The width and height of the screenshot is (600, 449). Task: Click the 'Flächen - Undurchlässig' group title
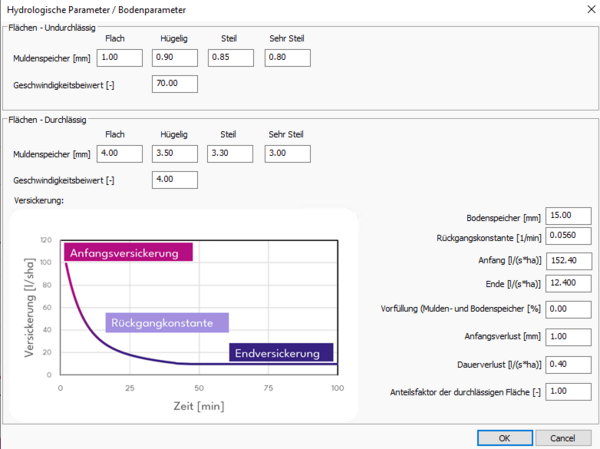[52, 28]
